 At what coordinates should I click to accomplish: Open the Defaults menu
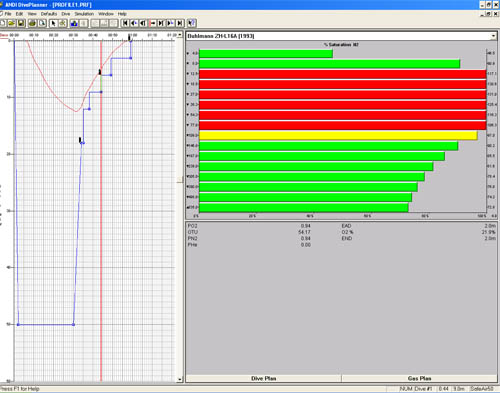(49, 14)
